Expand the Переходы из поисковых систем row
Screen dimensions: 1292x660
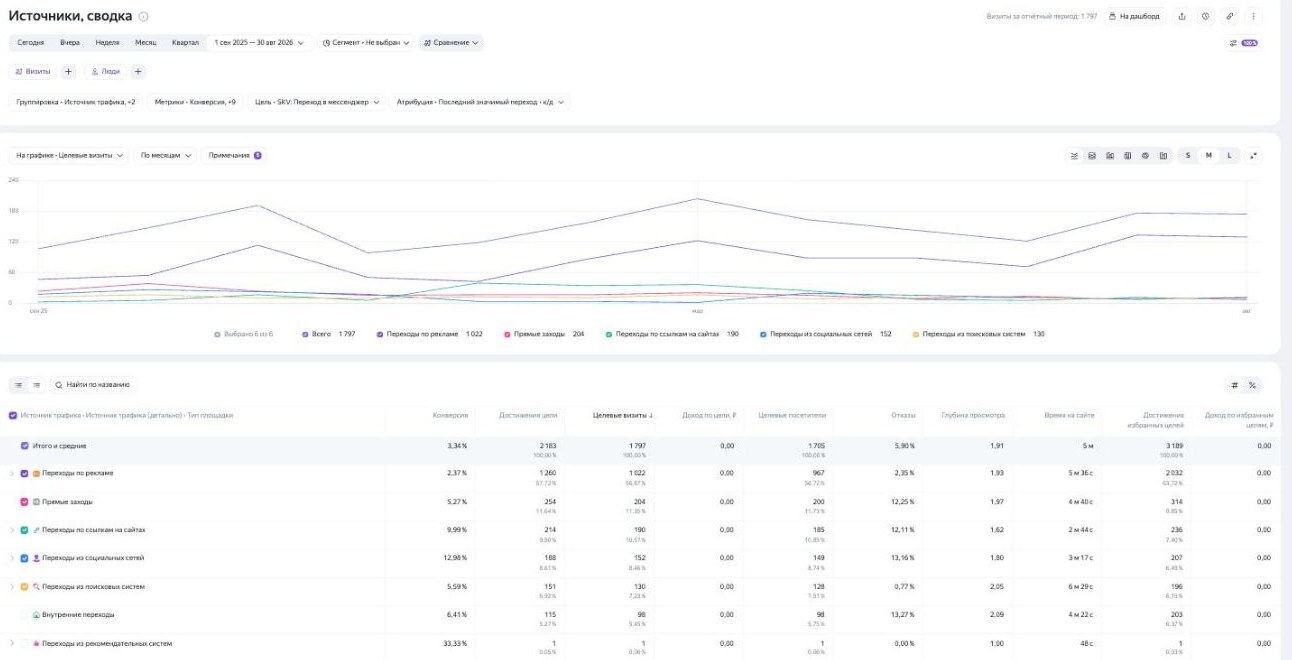12,586
